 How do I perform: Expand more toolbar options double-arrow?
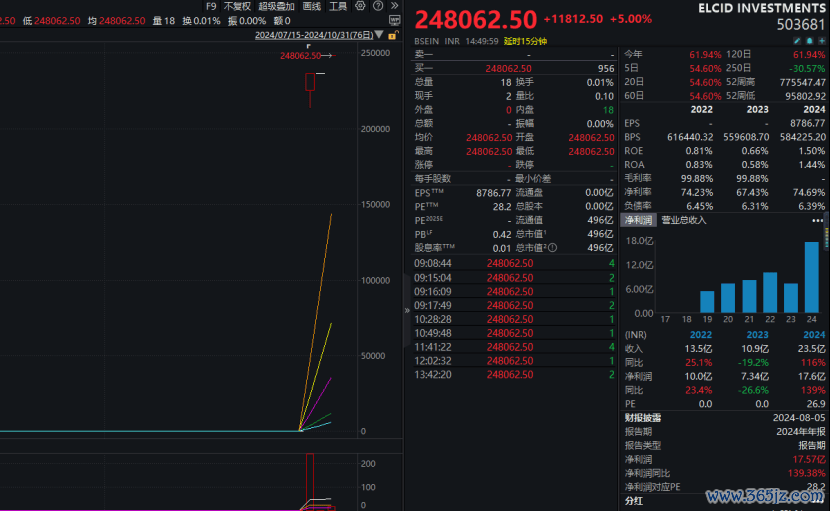pyautogui.click(x=394, y=6)
